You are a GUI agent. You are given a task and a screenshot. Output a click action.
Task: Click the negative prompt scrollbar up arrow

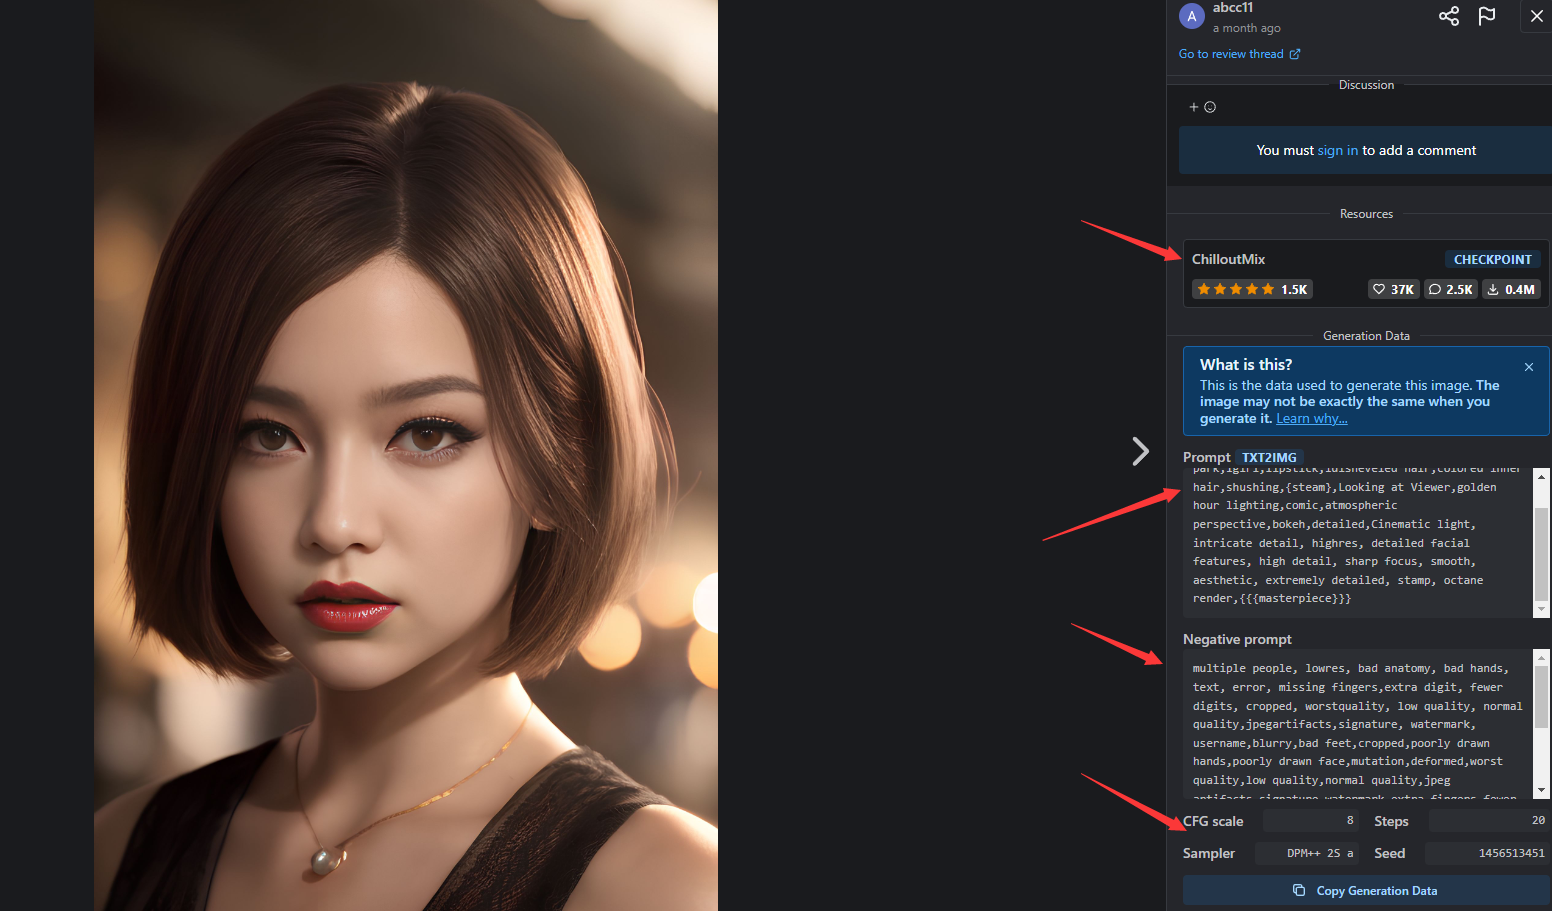tap(1541, 658)
